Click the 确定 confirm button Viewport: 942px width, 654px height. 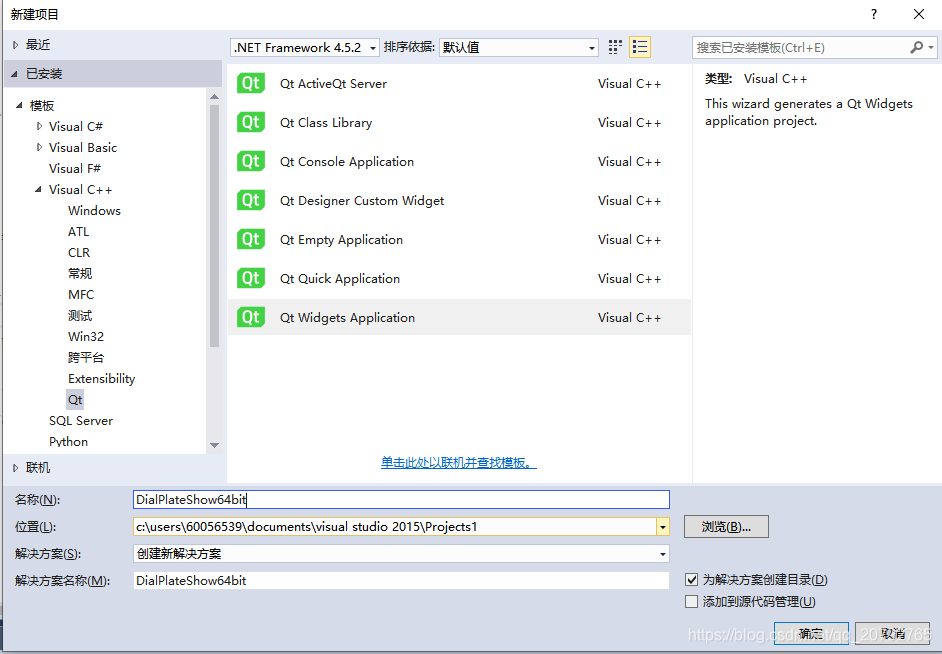811,634
